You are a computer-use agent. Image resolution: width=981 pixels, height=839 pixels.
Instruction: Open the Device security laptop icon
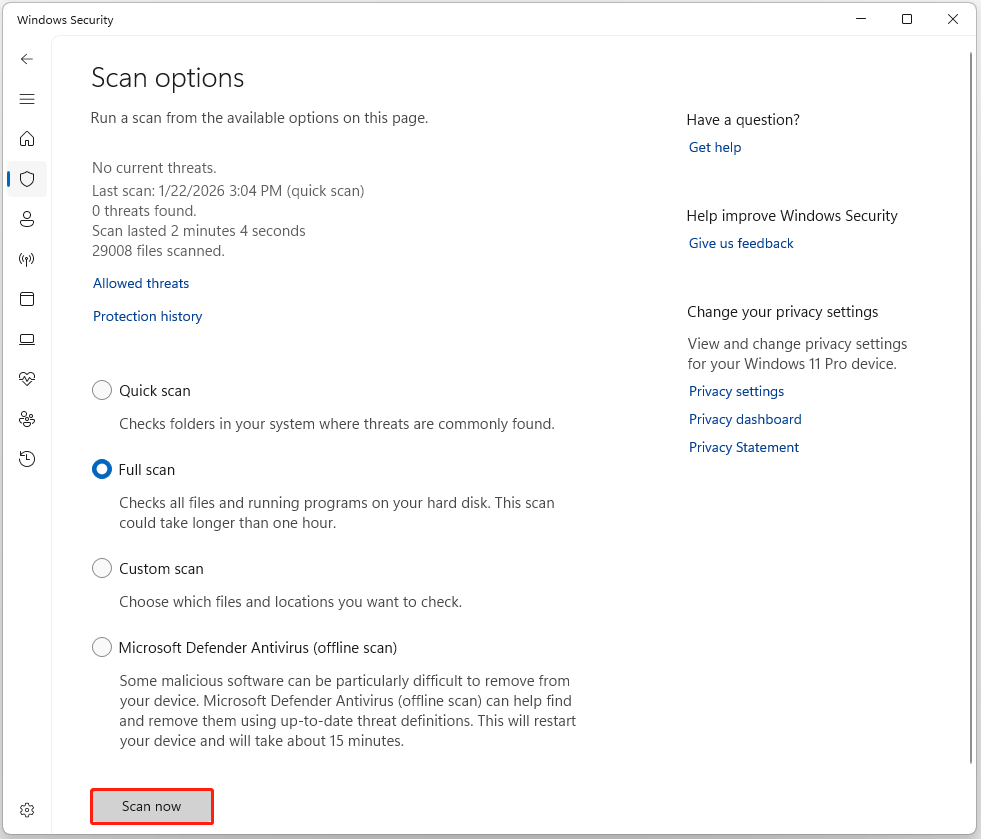click(27, 339)
